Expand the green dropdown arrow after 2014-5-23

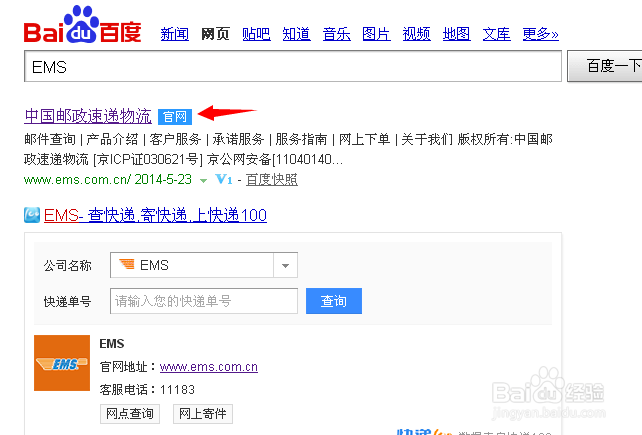coord(203,181)
